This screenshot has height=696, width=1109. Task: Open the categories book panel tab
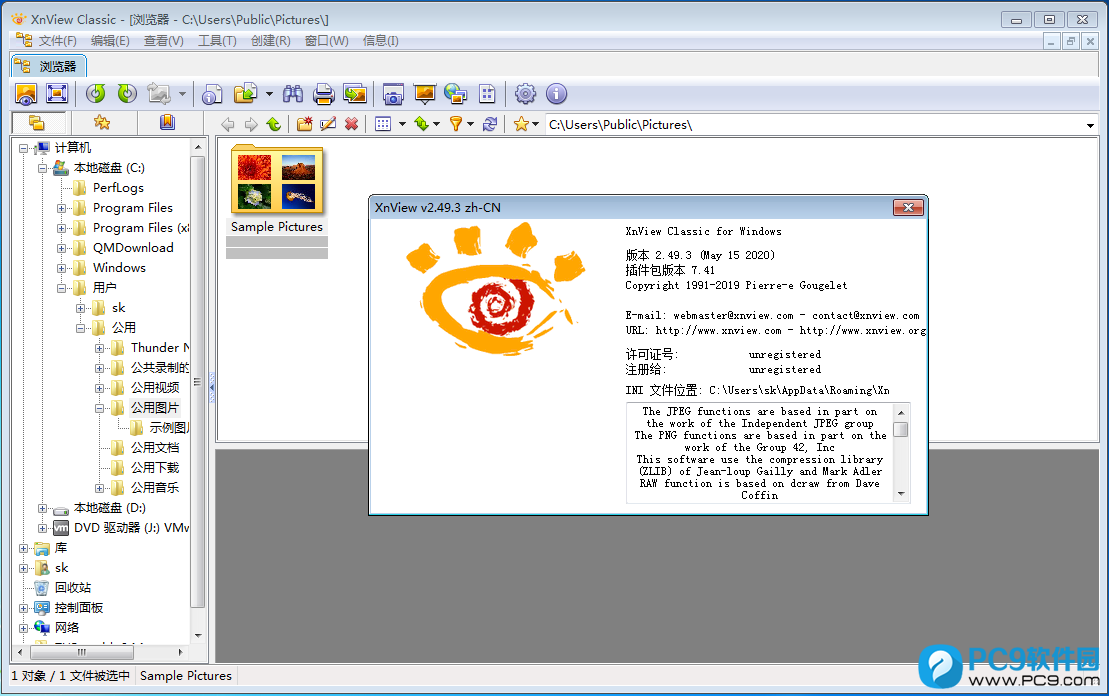coord(168,123)
